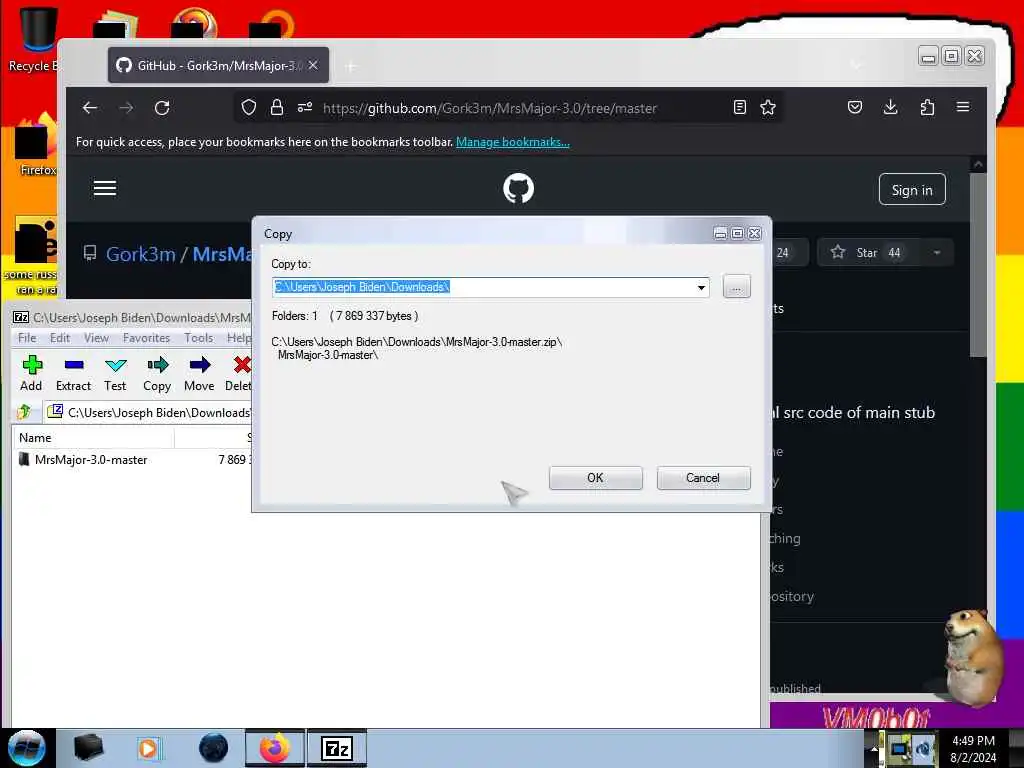Click the Firefox tracking protection shield icon
The height and width of the screenshot is (768, 1024).
pos(249,108)
